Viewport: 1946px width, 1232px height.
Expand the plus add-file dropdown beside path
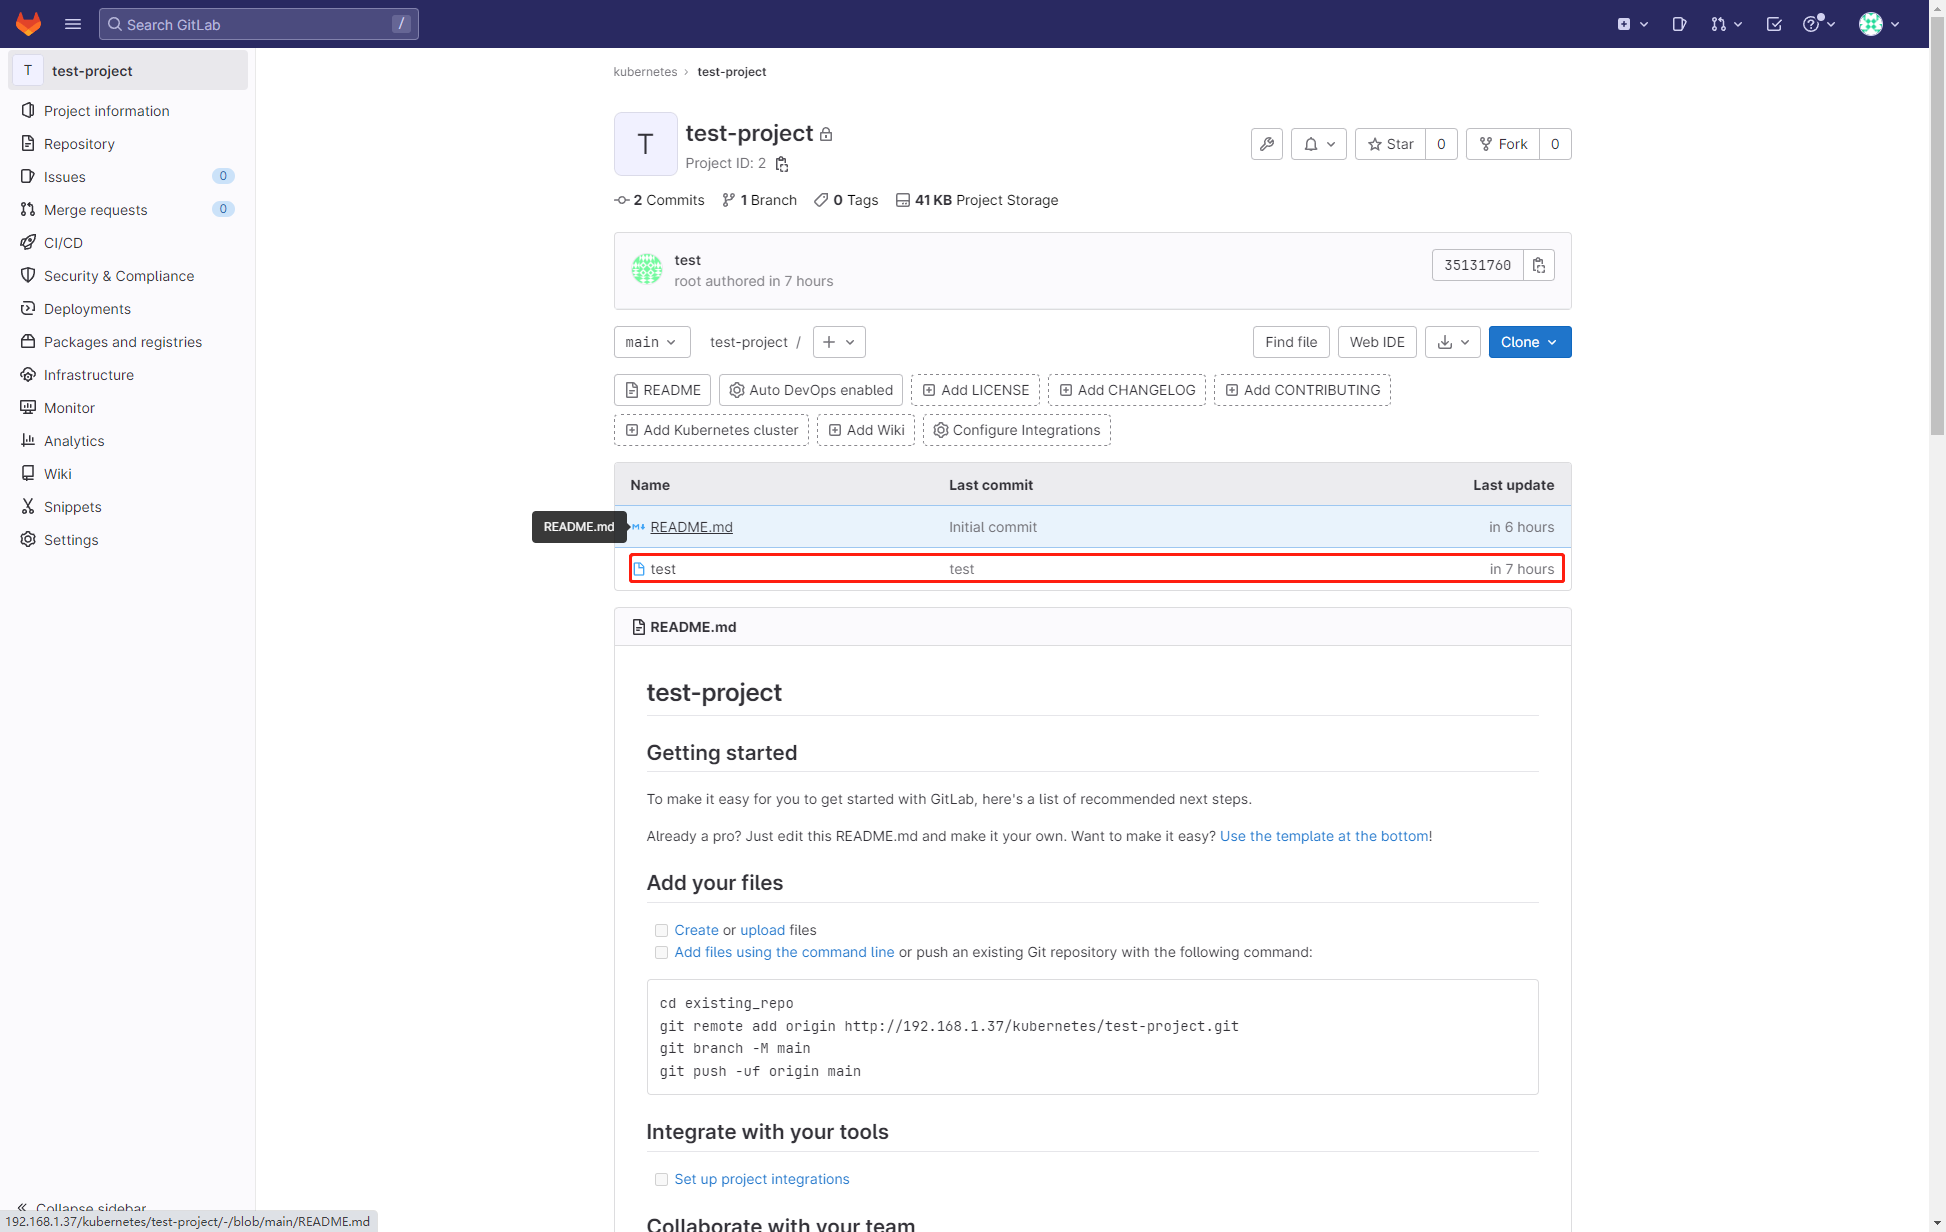pyautogui.click(x=839, y=342)
